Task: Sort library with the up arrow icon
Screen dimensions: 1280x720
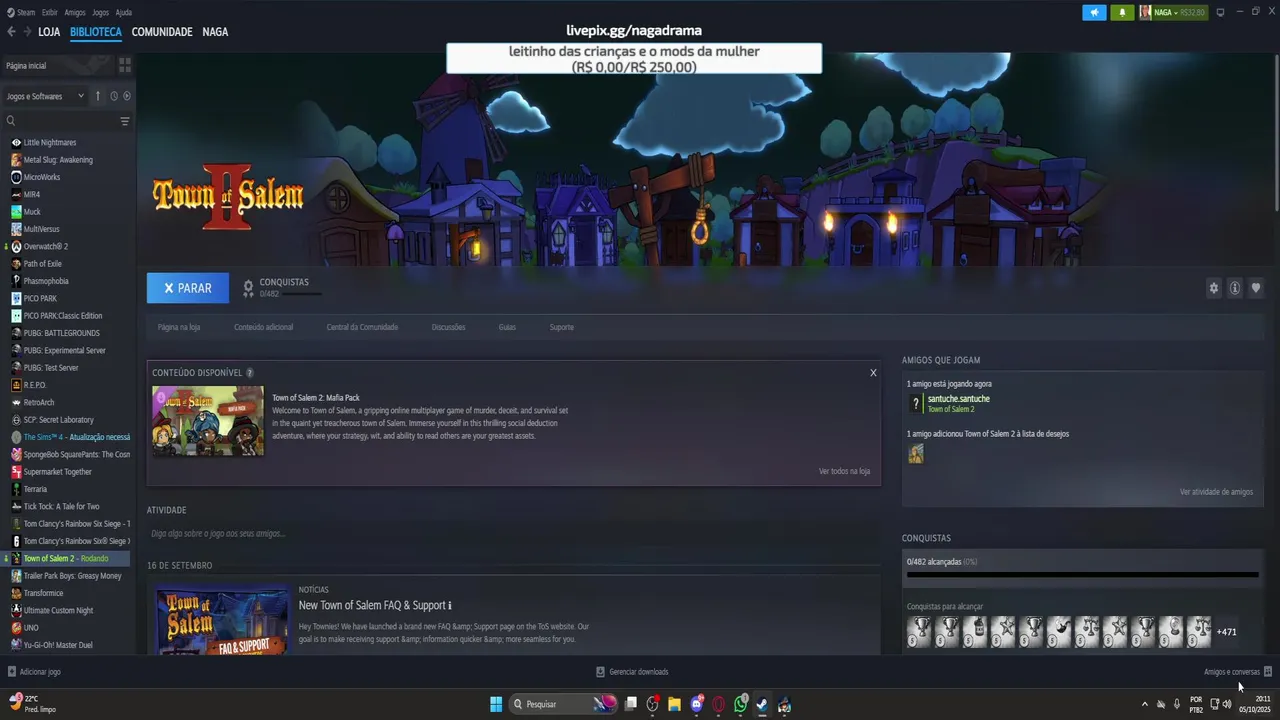Action: (98, 96)
